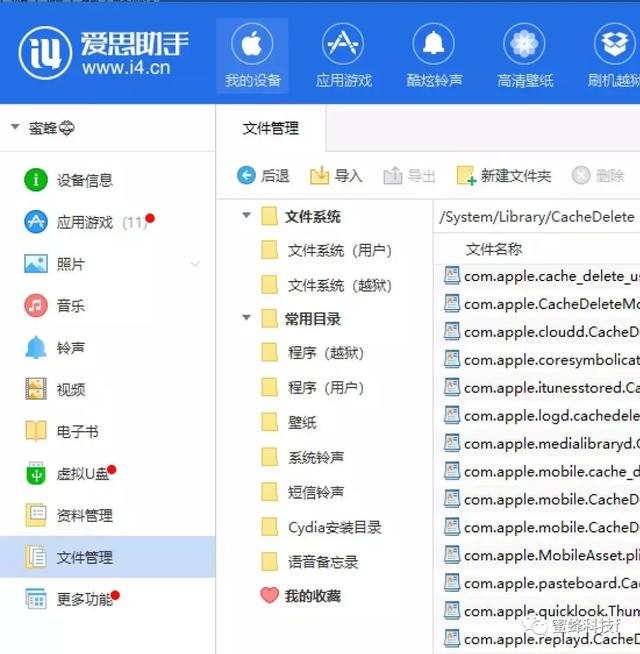
Task: Click the 导入 import button
Action: 336,176
